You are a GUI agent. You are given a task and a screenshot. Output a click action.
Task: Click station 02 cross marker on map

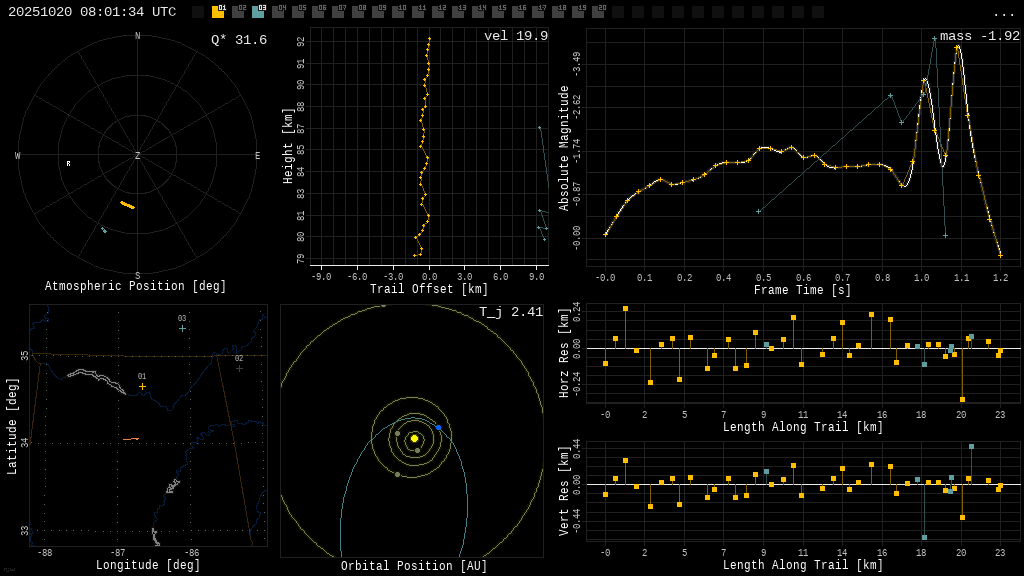pyautogui.click(x=239, y=368)
